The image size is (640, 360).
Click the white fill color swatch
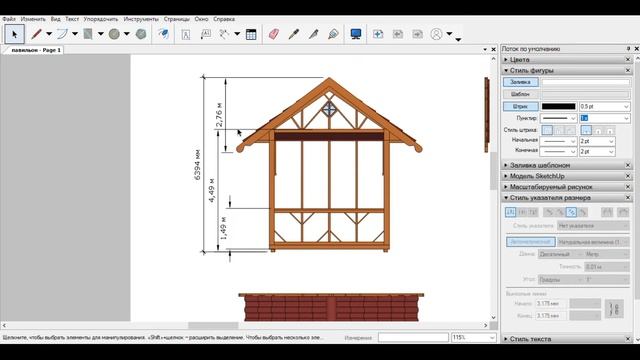tap(586, 82)
